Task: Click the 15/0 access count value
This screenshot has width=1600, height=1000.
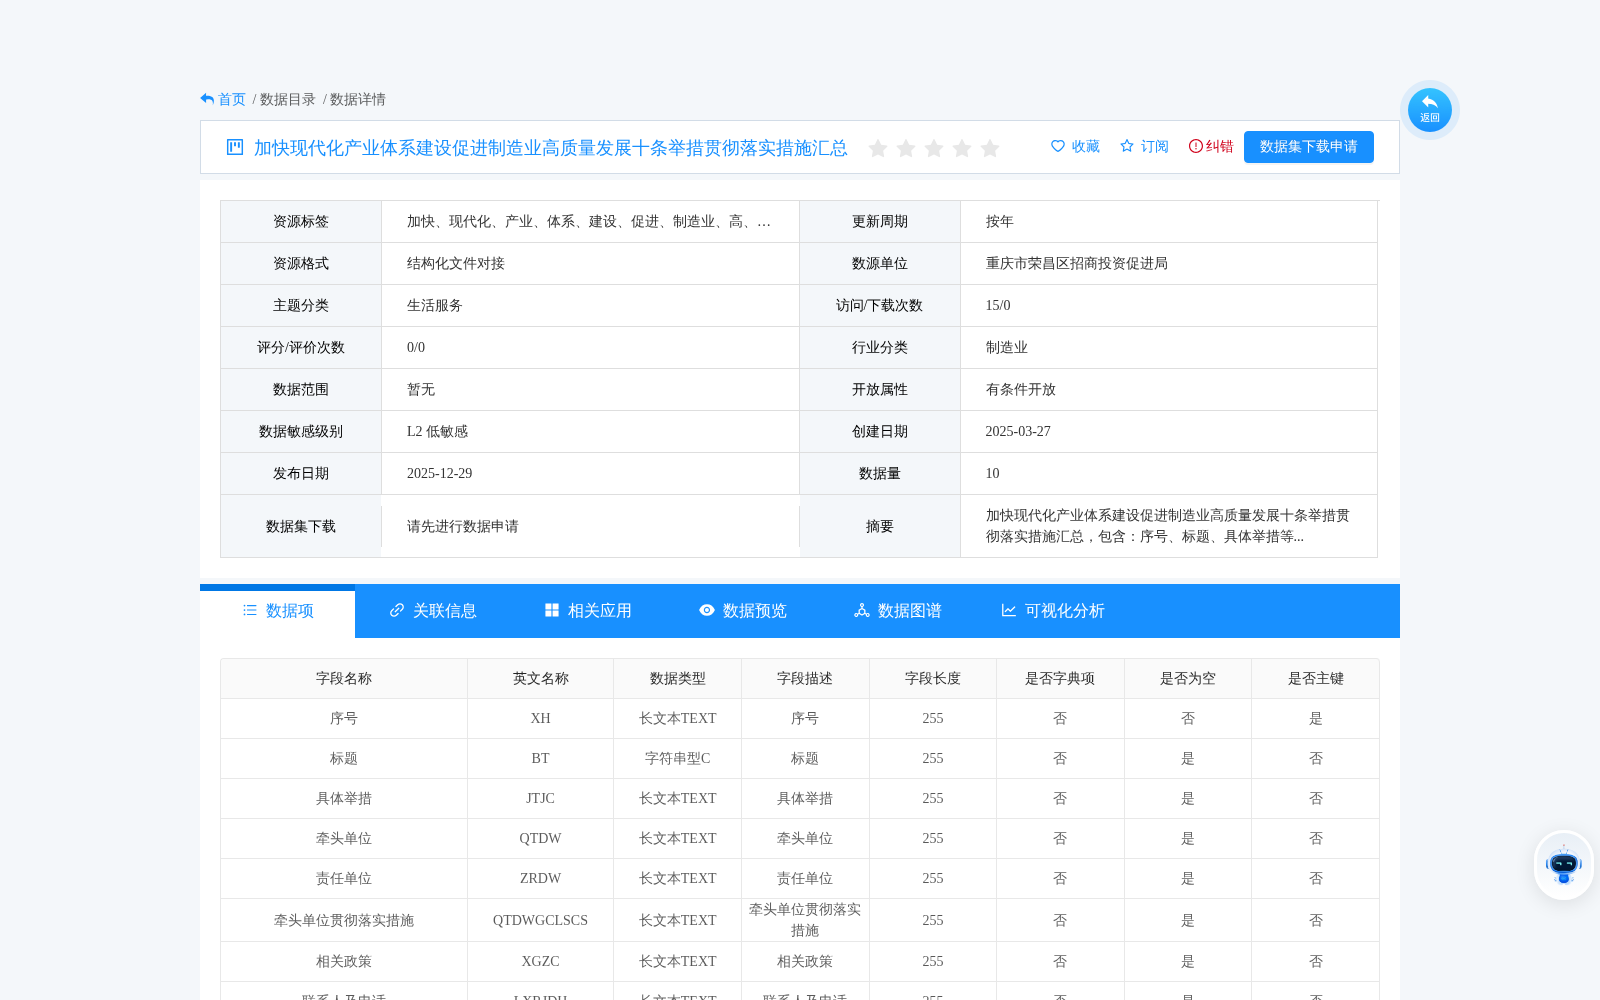Action: pyautogui.click(x=998, y=306)
